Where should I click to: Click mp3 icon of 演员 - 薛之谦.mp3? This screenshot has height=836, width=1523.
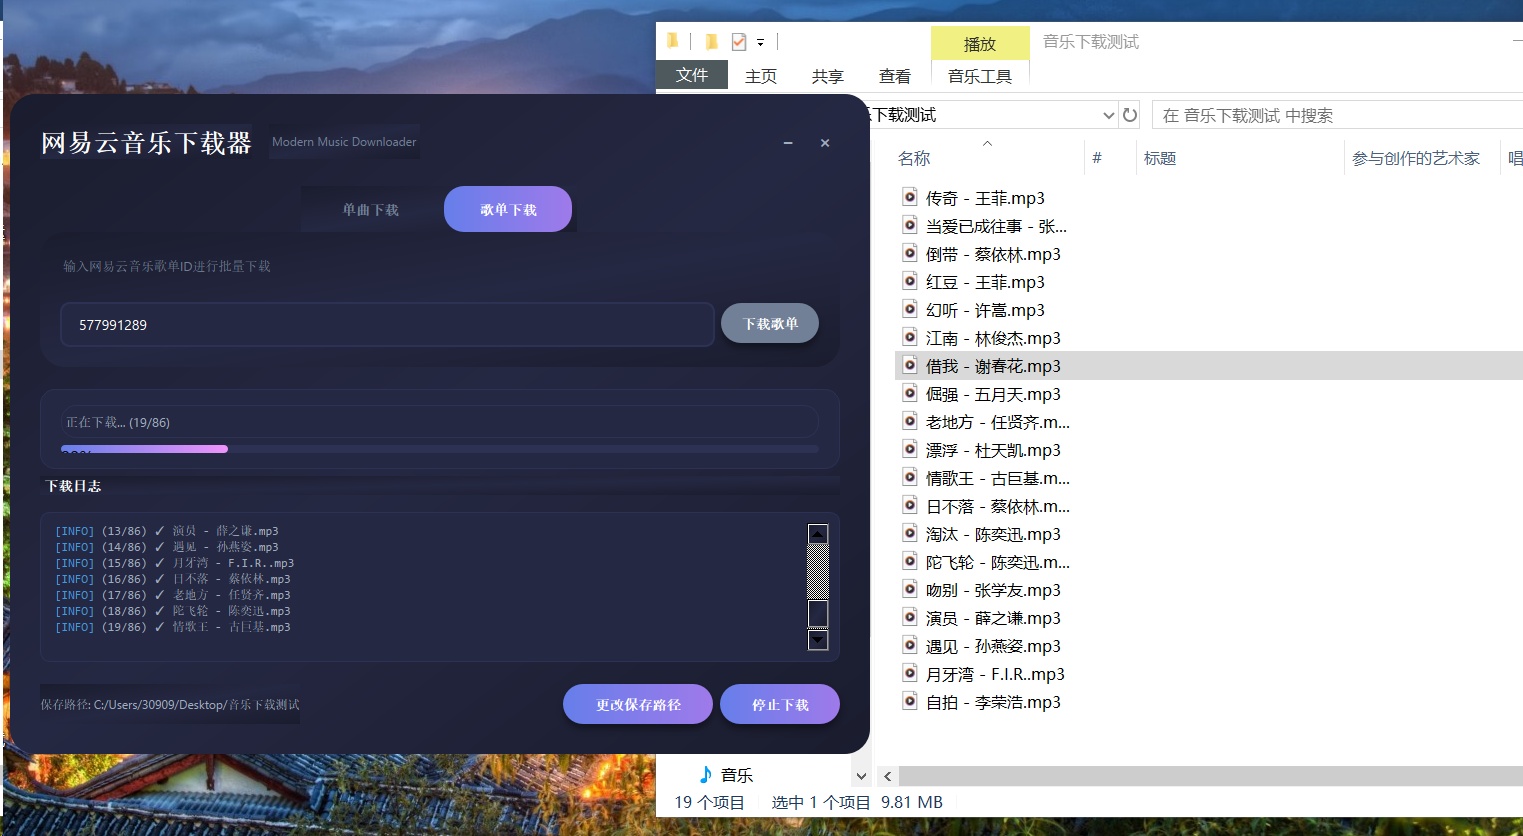point(910,617)
